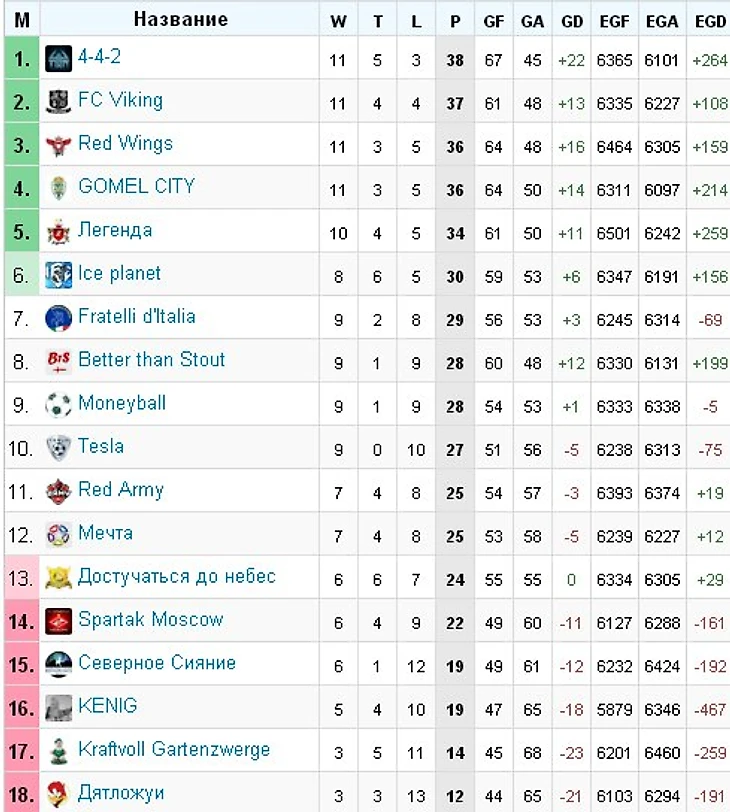Click the EGD column header

click(x=710, y=21)
